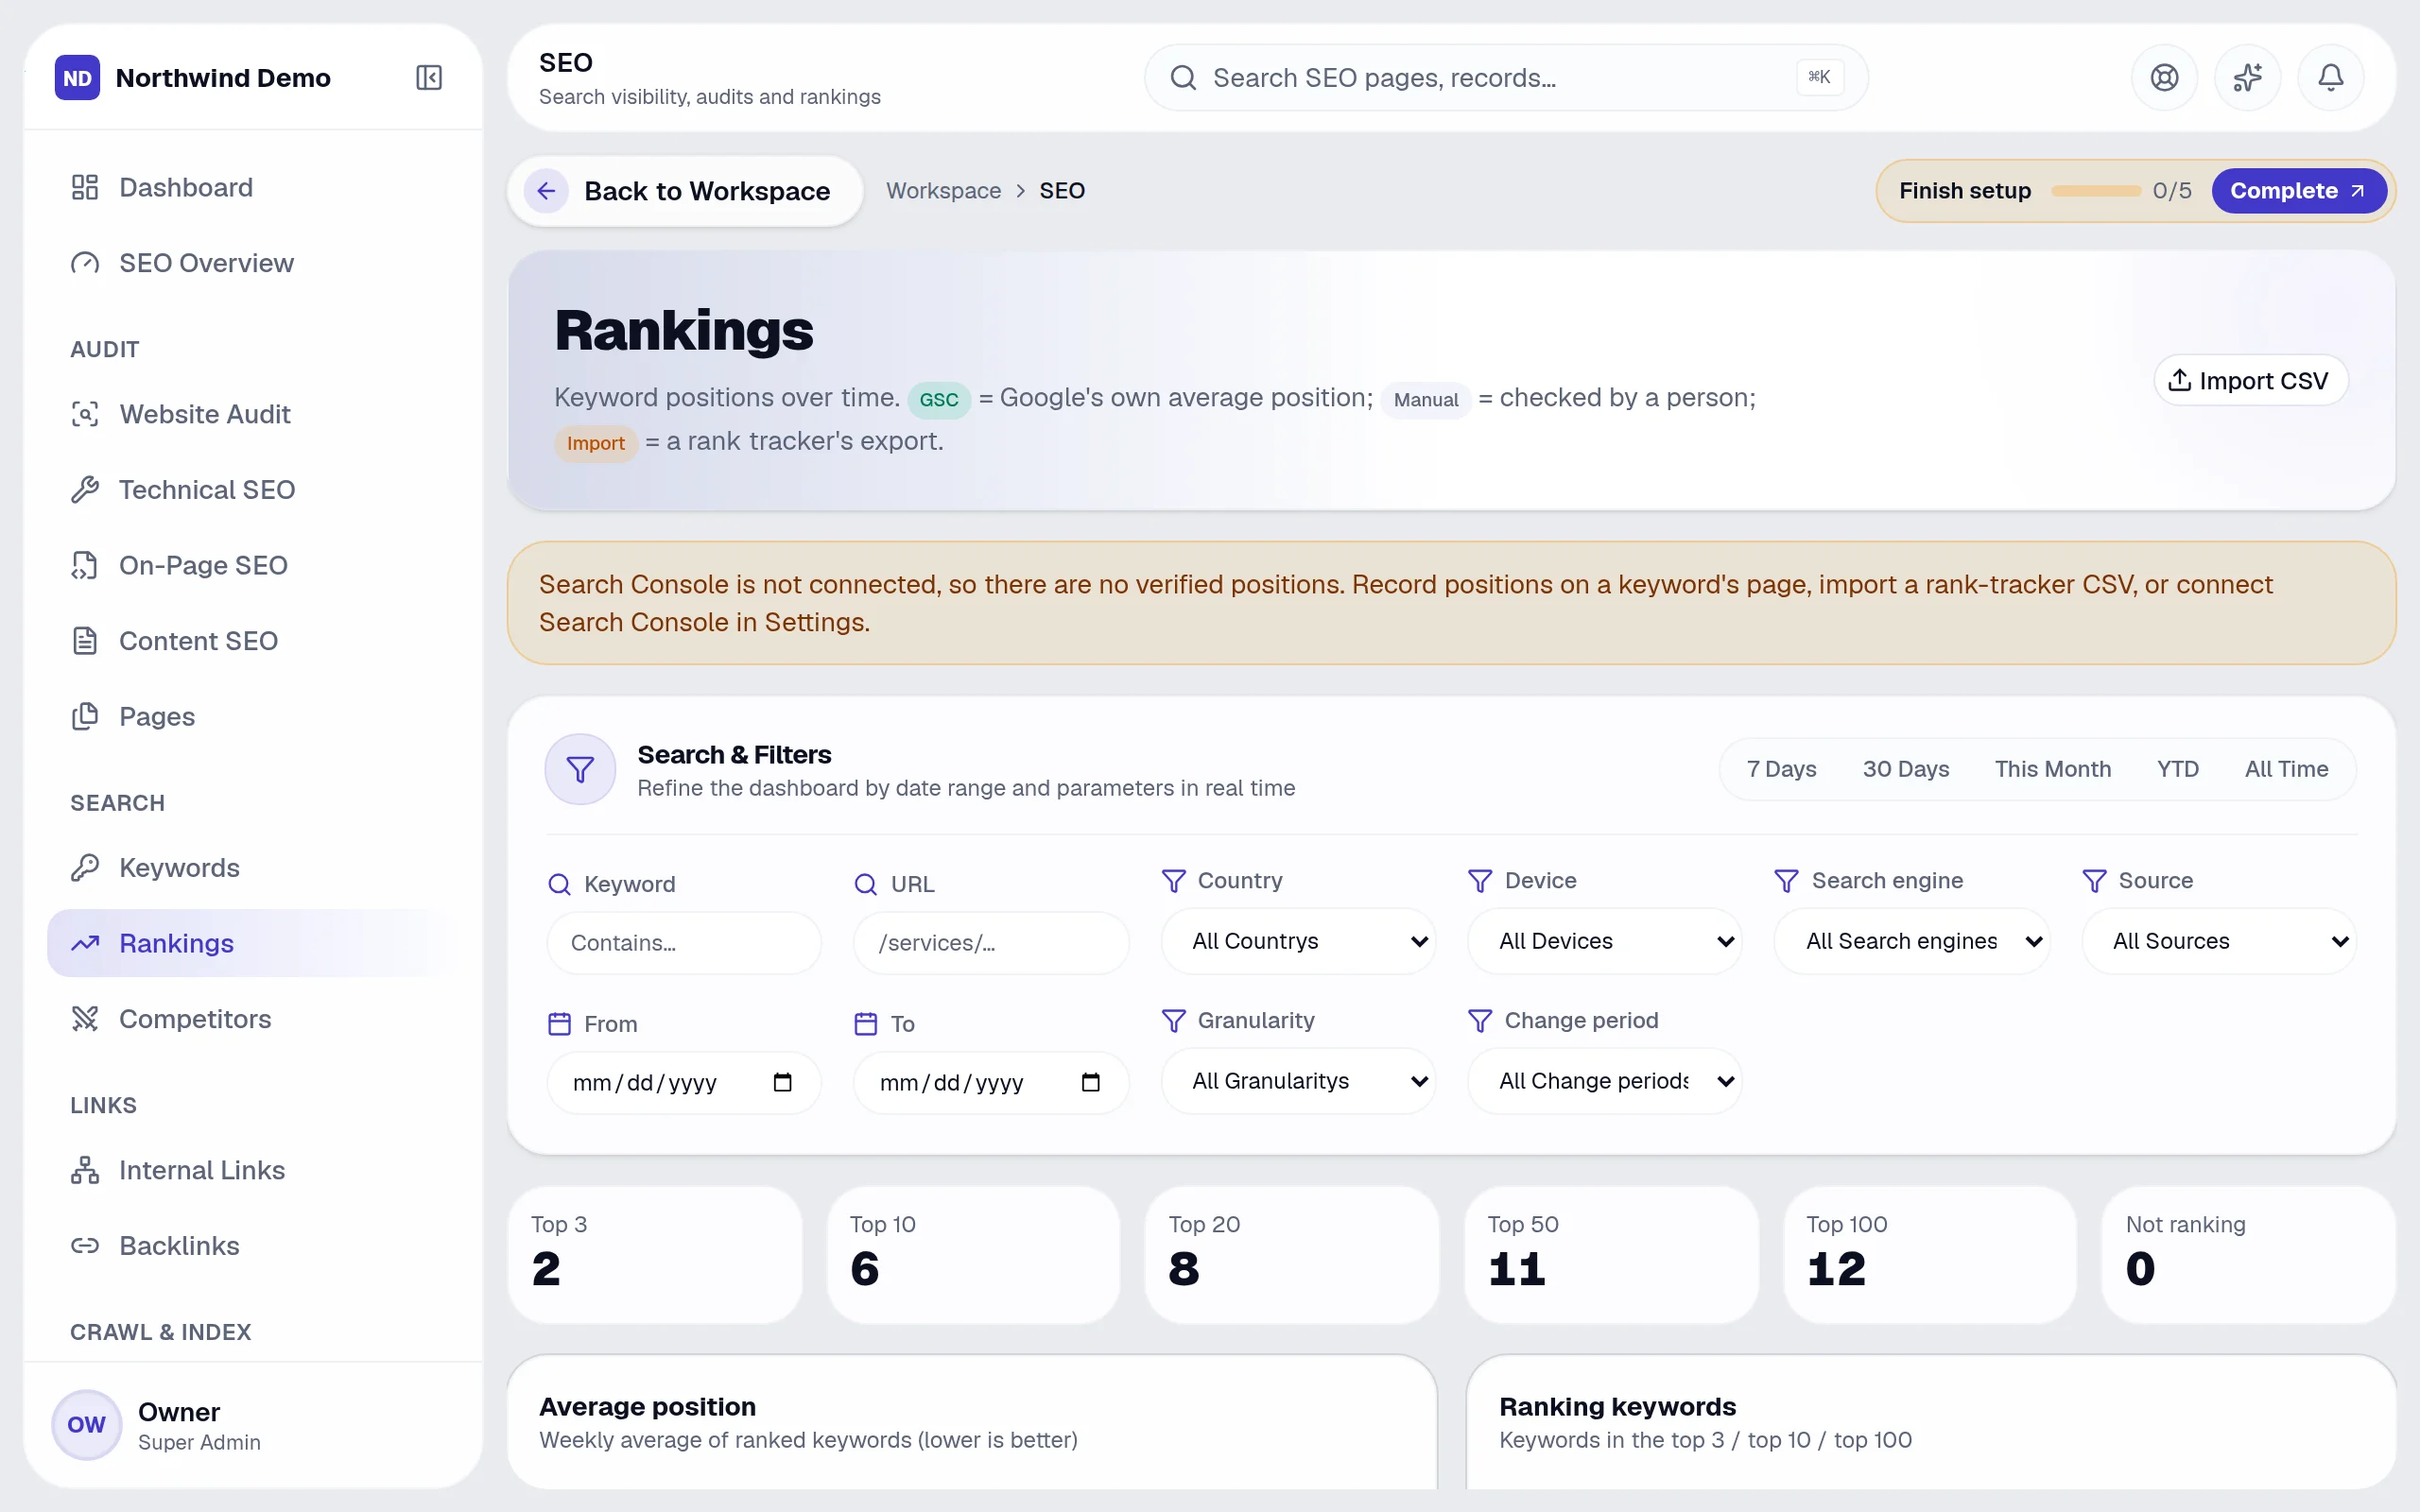Expand the All Countrys dropdown

(x=1298, y=941)
